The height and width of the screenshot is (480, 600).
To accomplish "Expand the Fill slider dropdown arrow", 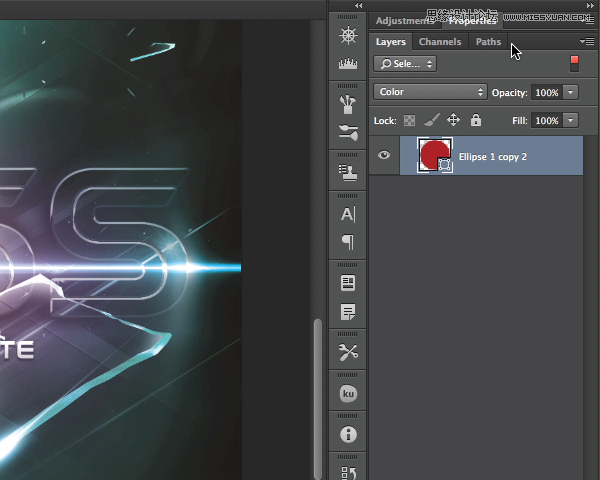I will 570,120.
